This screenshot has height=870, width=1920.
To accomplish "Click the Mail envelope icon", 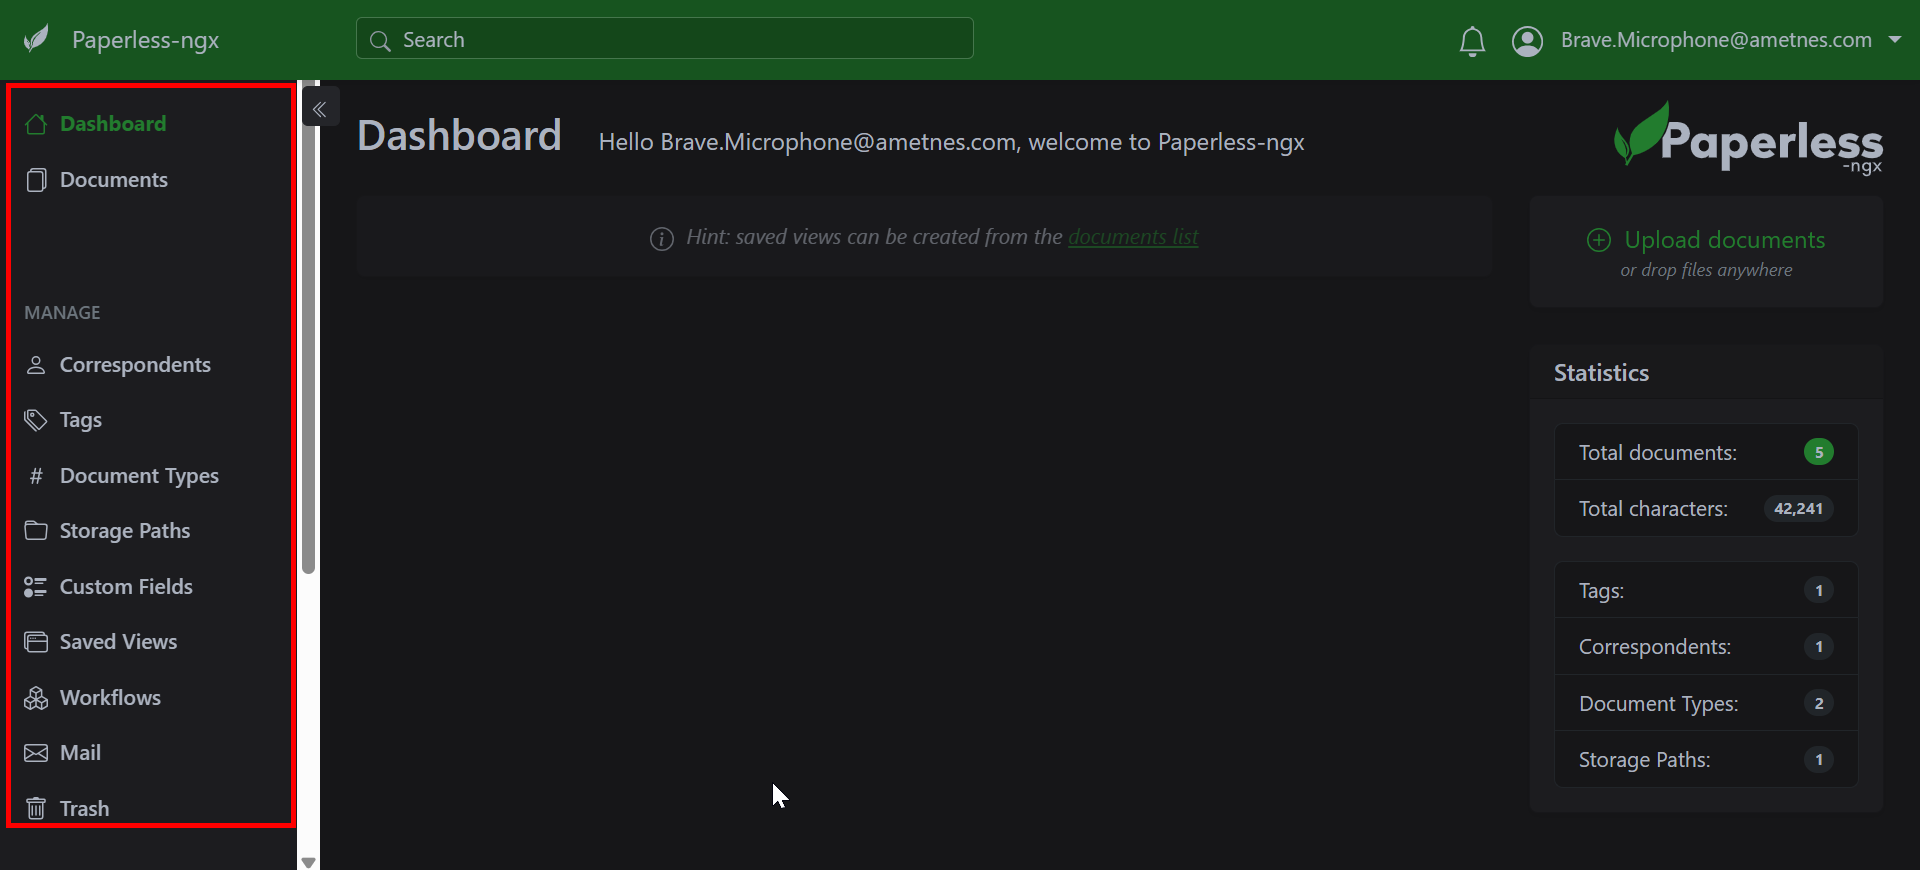I will click(36, 753).
